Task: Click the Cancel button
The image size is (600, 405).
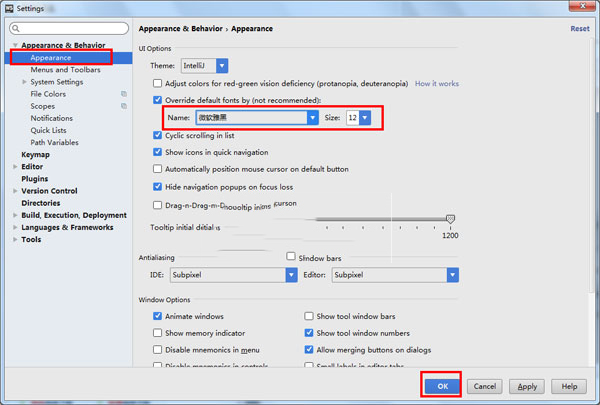Action: [x=484, y=386]
